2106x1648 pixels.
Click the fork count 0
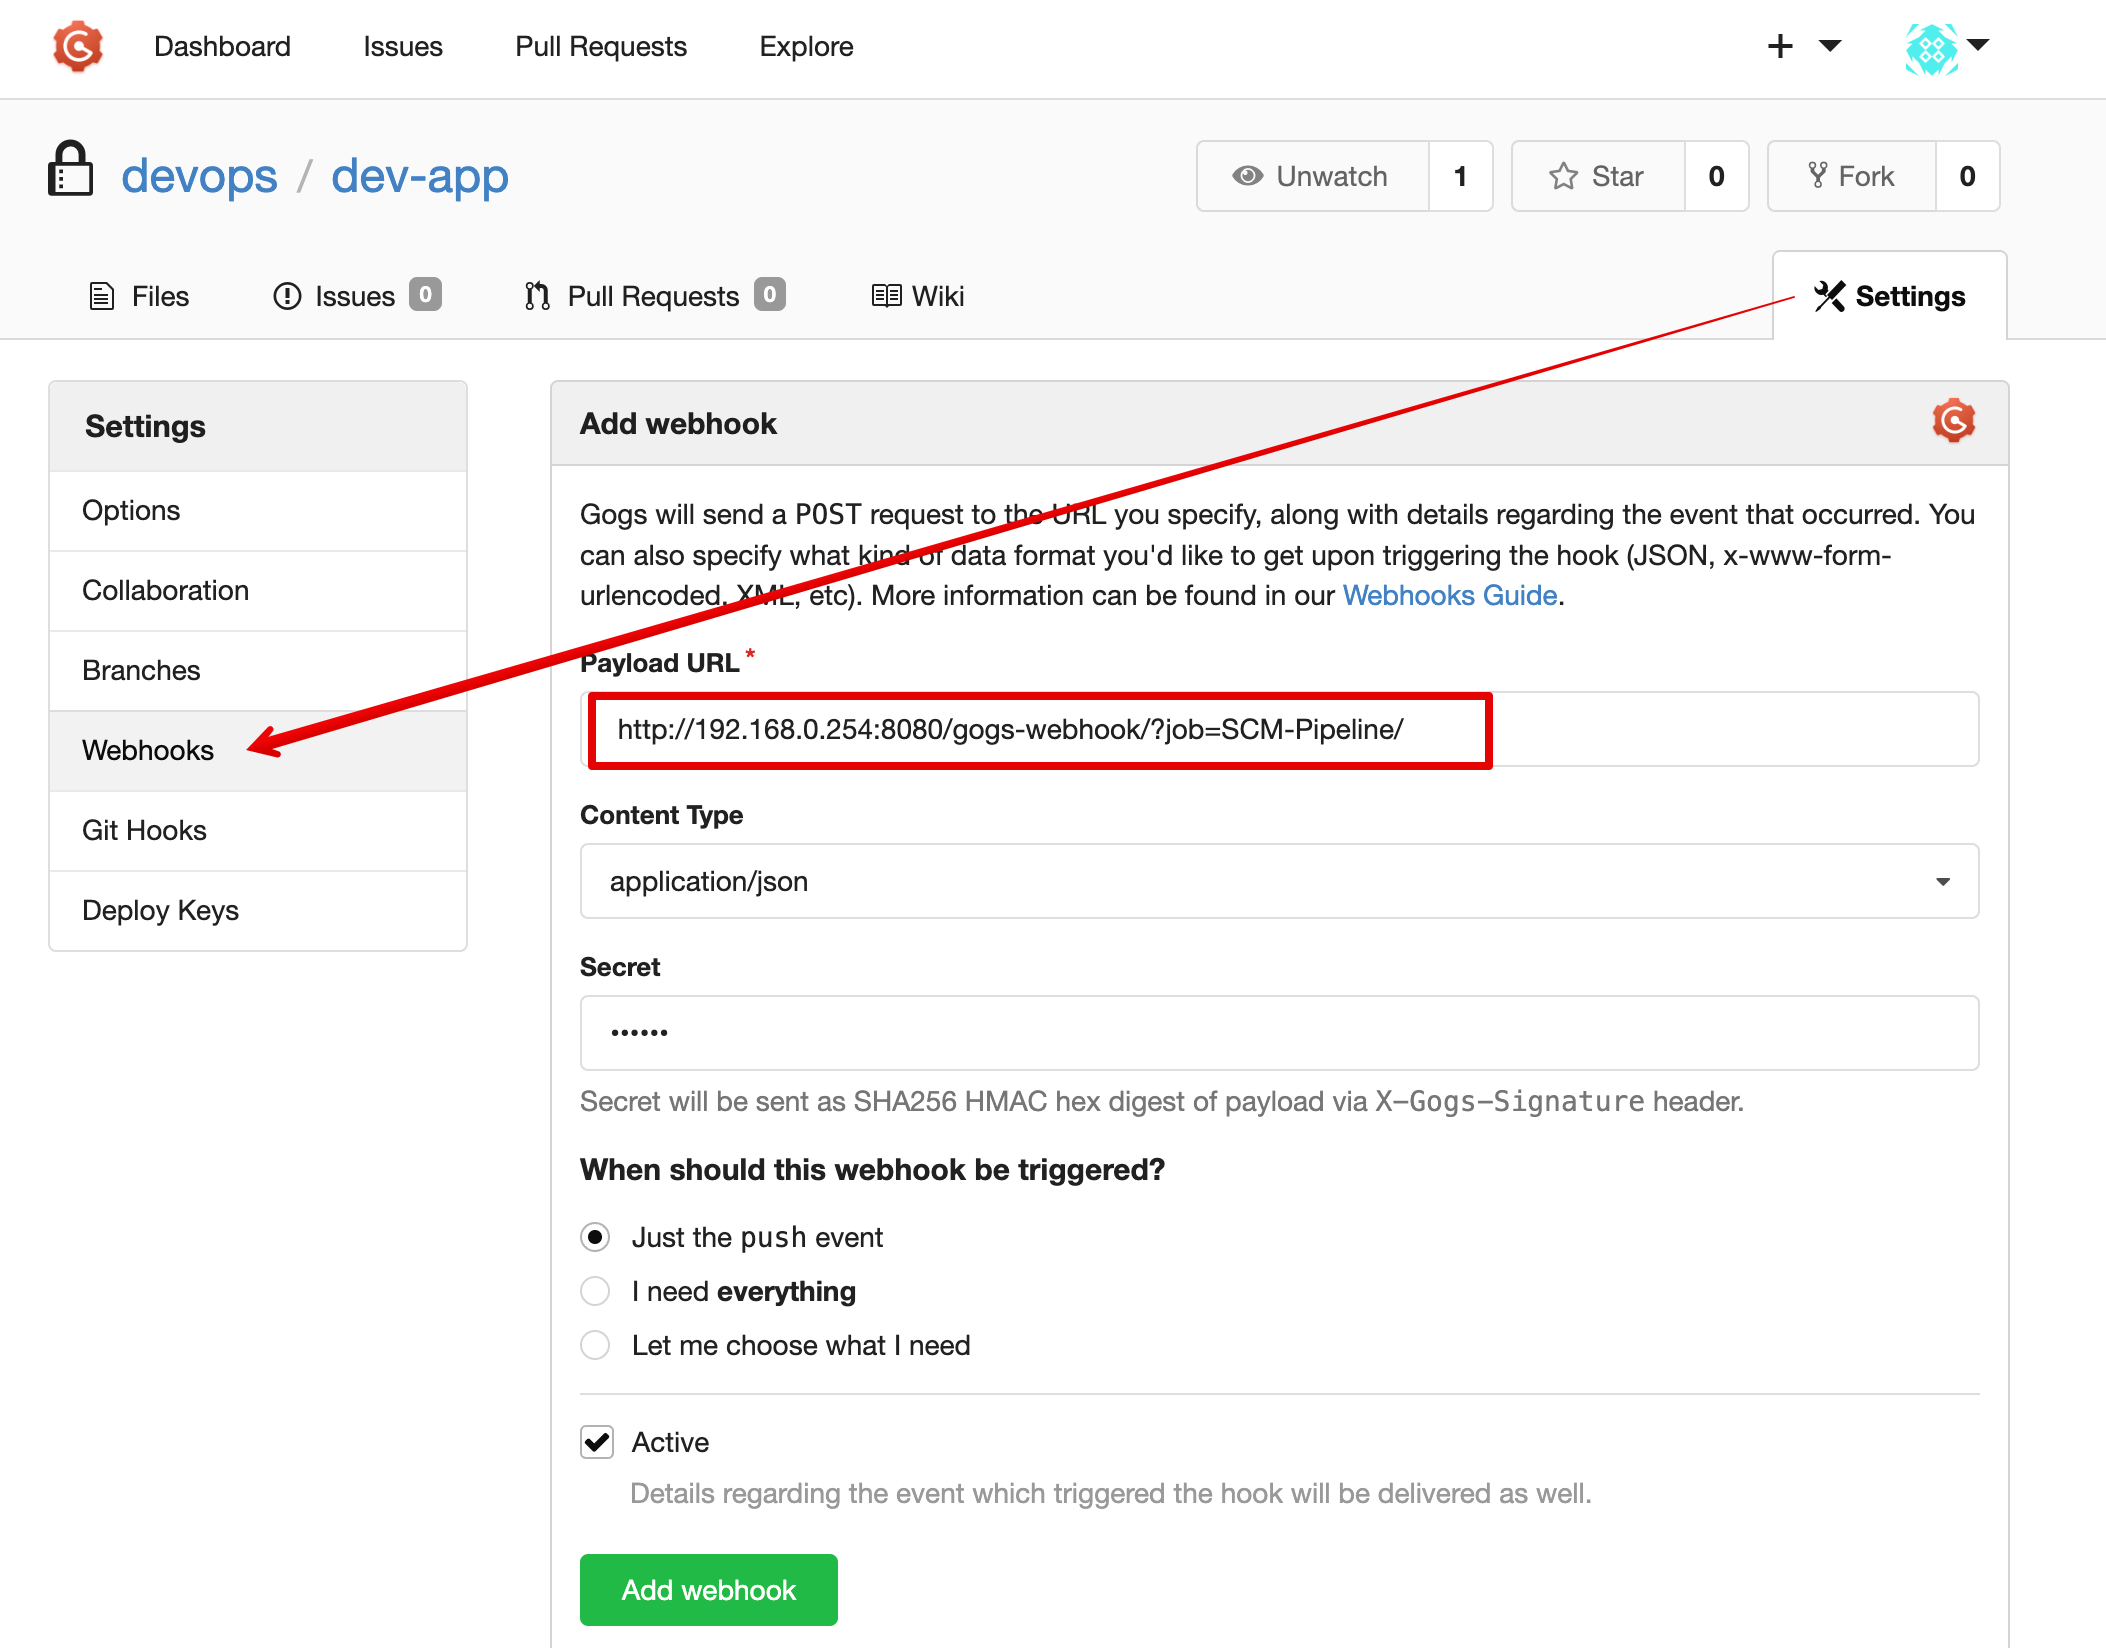[1968, 176]
